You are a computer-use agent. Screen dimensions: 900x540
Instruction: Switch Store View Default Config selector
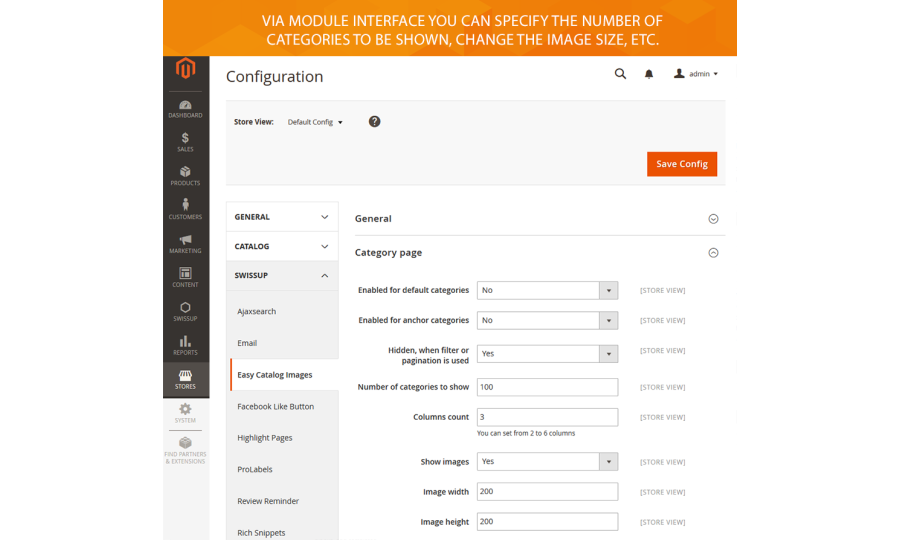tap(315, 122)
